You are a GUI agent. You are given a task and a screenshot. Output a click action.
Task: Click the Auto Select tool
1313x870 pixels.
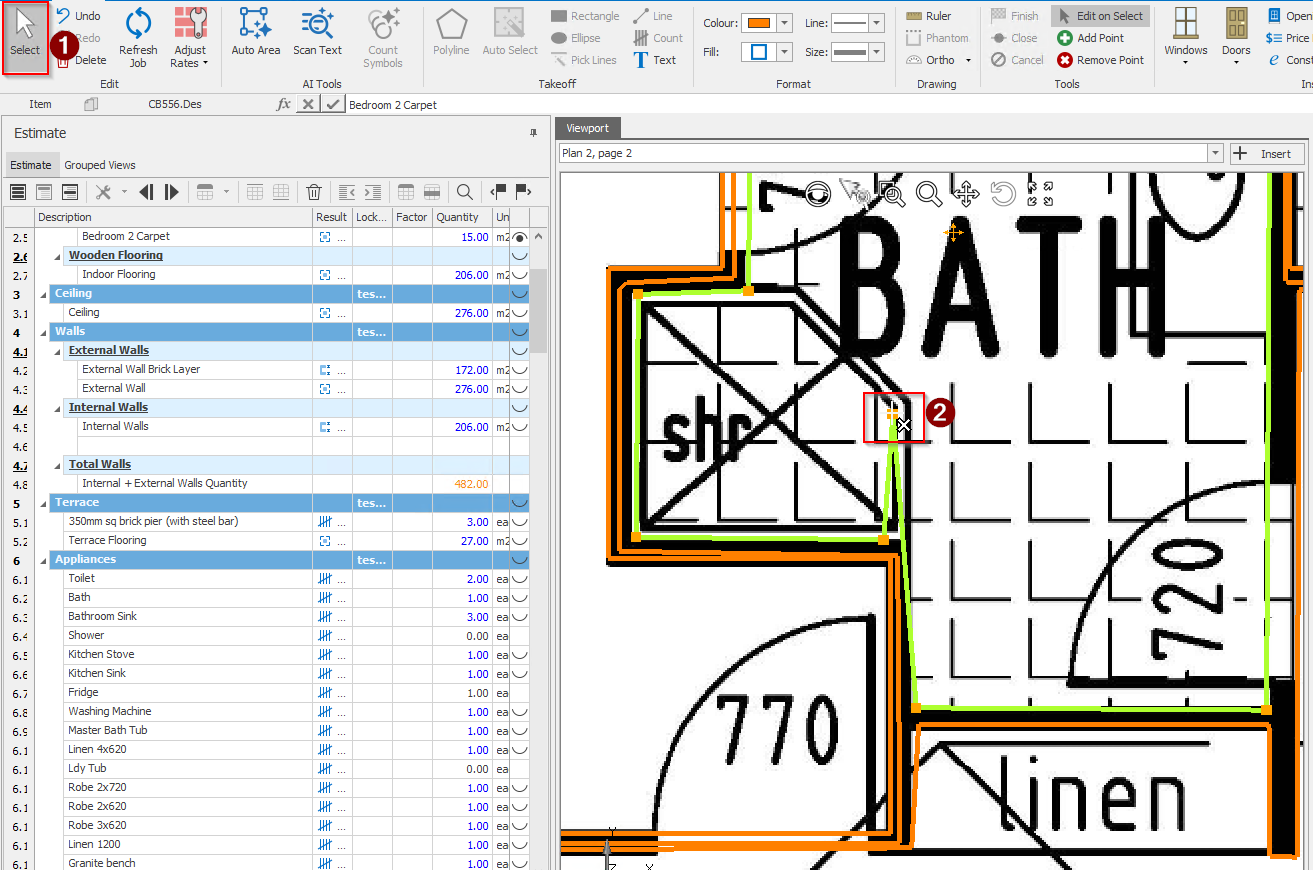click(510, 33)
